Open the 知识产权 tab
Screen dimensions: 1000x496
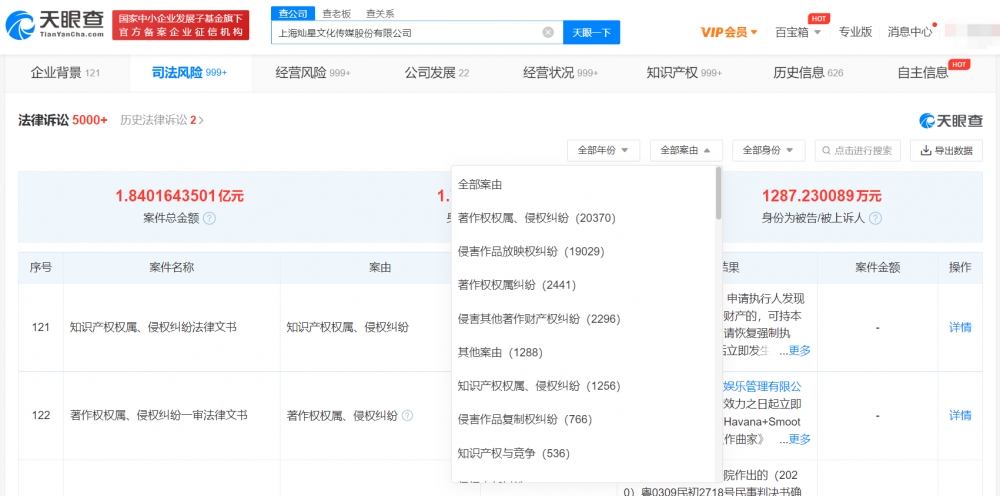tap(684, 73)
